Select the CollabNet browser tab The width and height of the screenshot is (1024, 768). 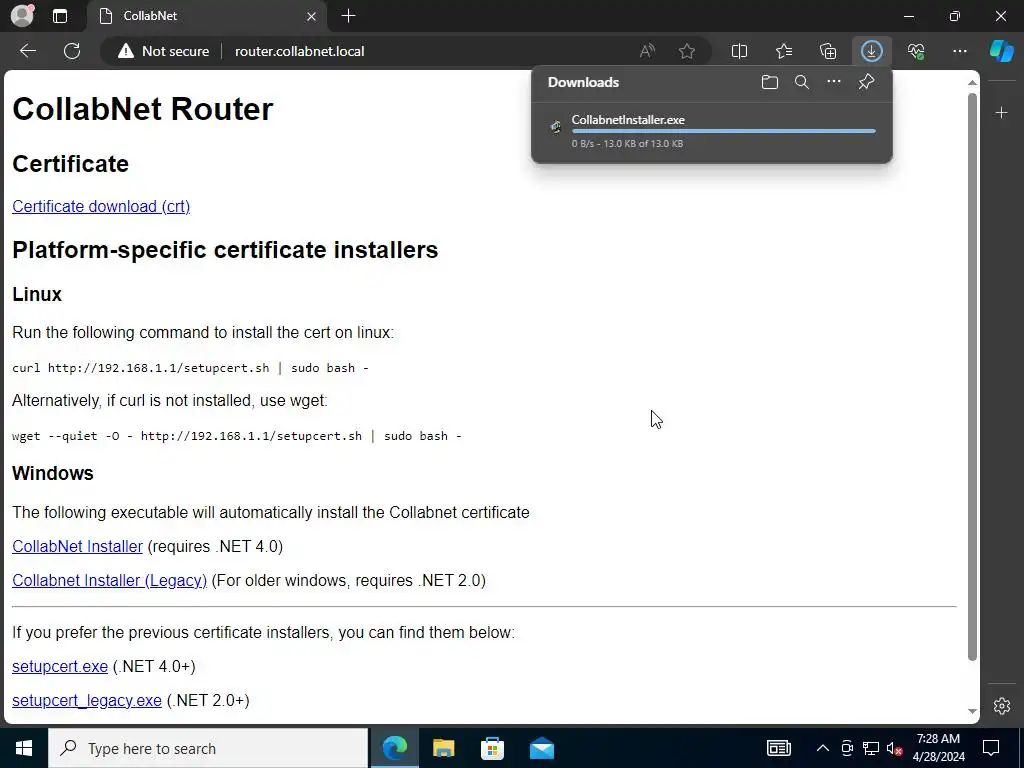pyautogui.click(x=208, y=16)
